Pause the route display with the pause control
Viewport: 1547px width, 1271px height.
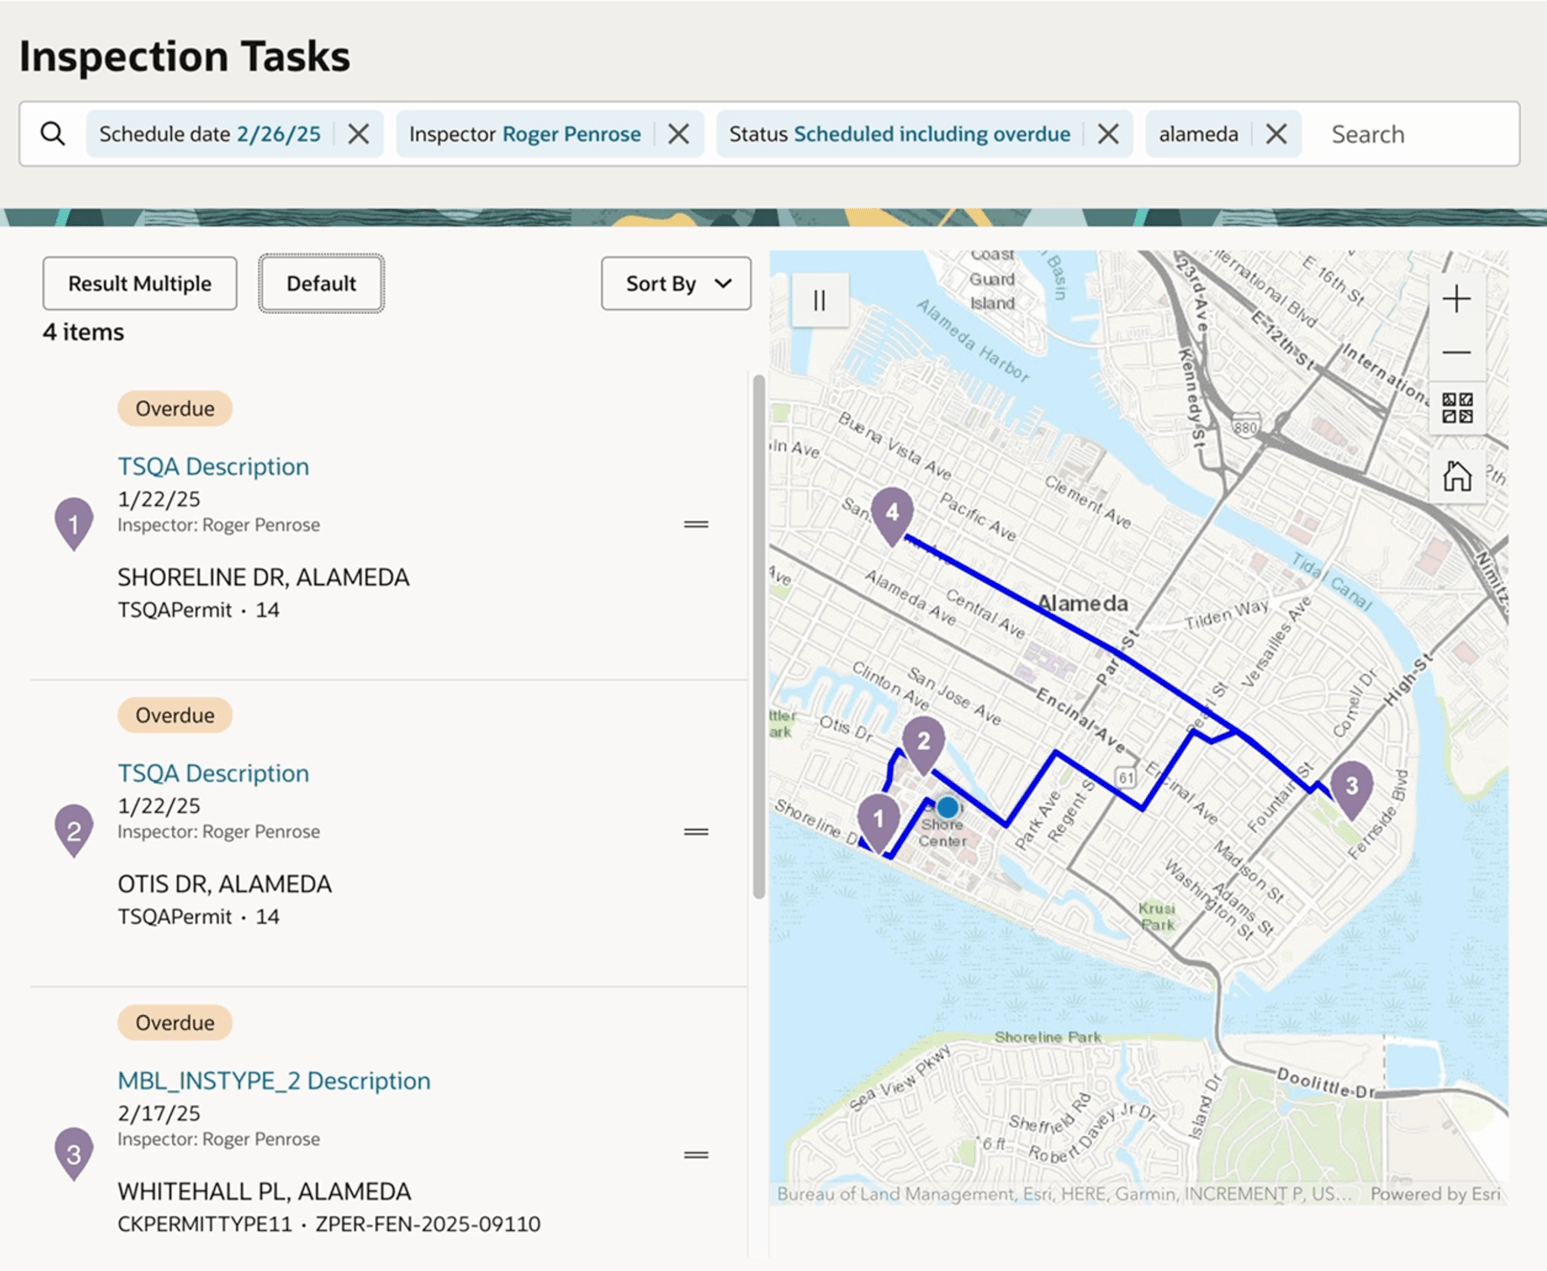coord(818,300)
